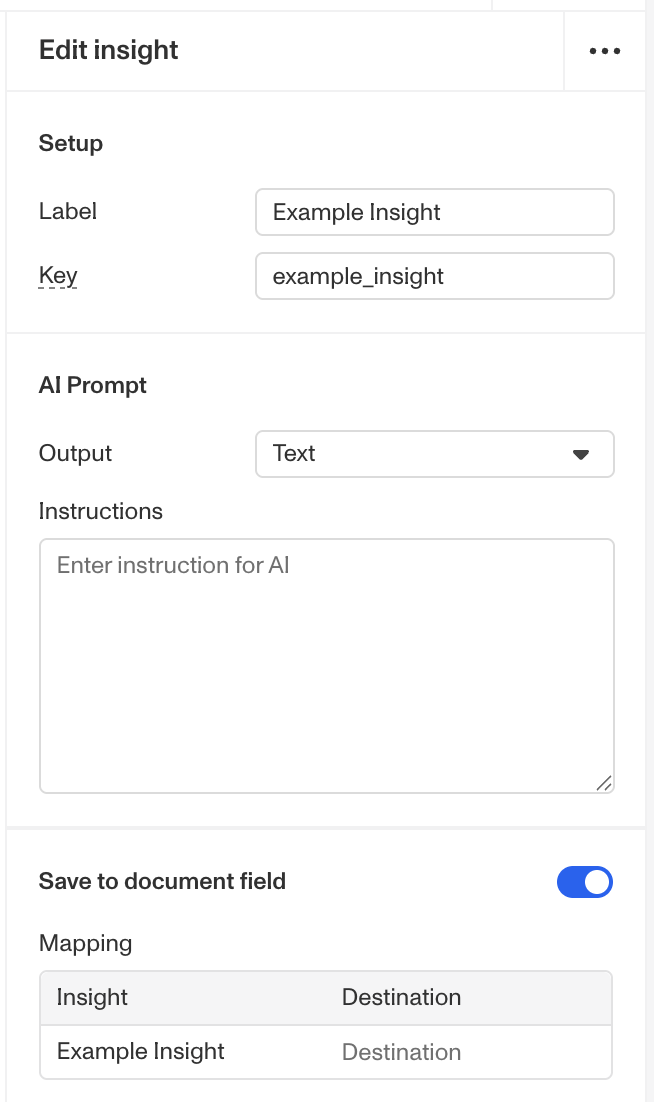The width and height of the screenshot is (654, 1102).
Task: Click the Label field caption
Action: [68, 212]
